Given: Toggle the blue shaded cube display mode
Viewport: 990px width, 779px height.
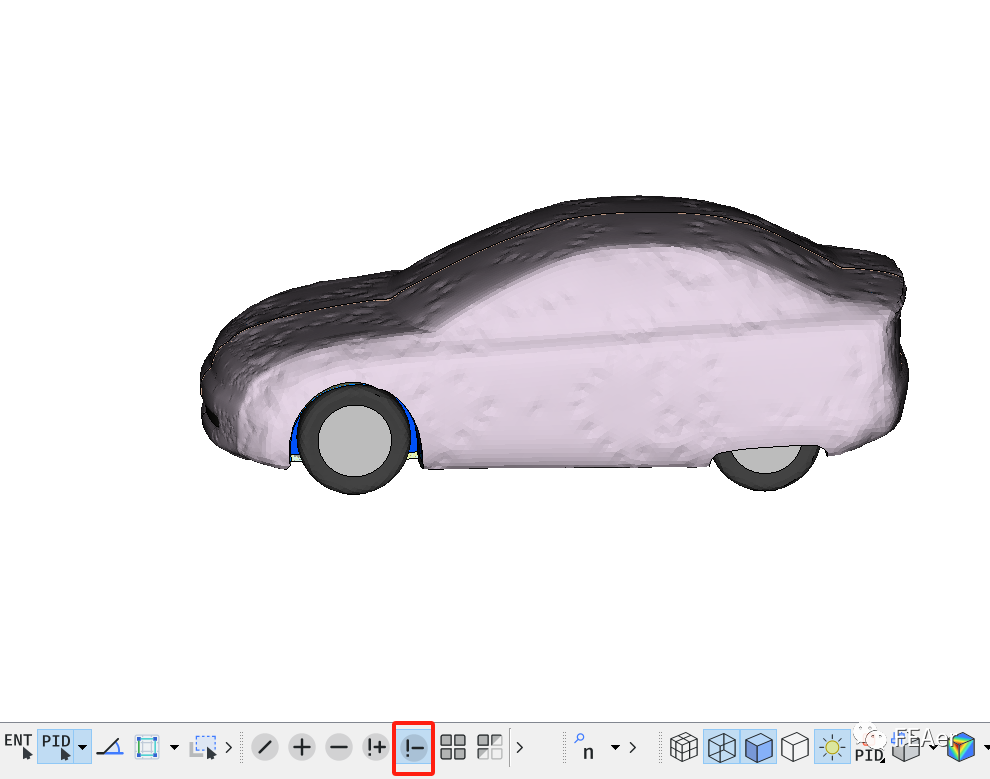Looking at the screenshot, I should click(x=759, y=747).
